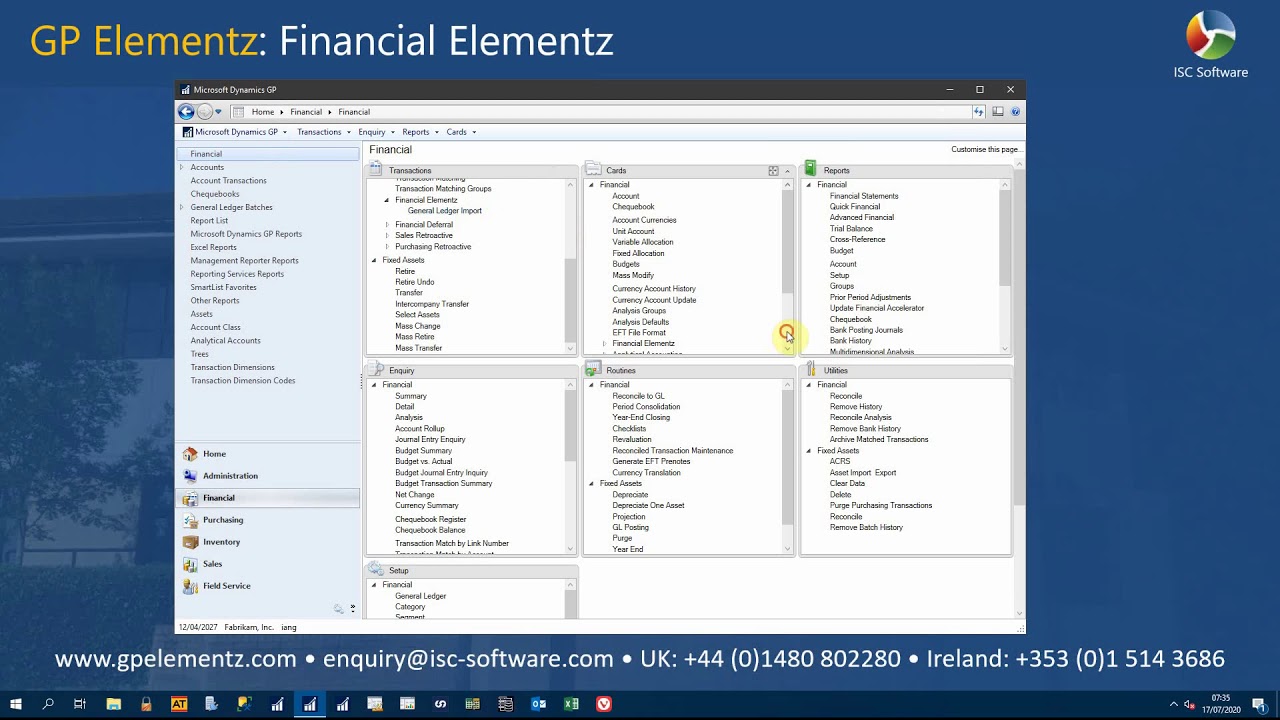Open the navigation history dropdown arrow
This screenshot has height=720, width=1280.
[x=218, y=112]
